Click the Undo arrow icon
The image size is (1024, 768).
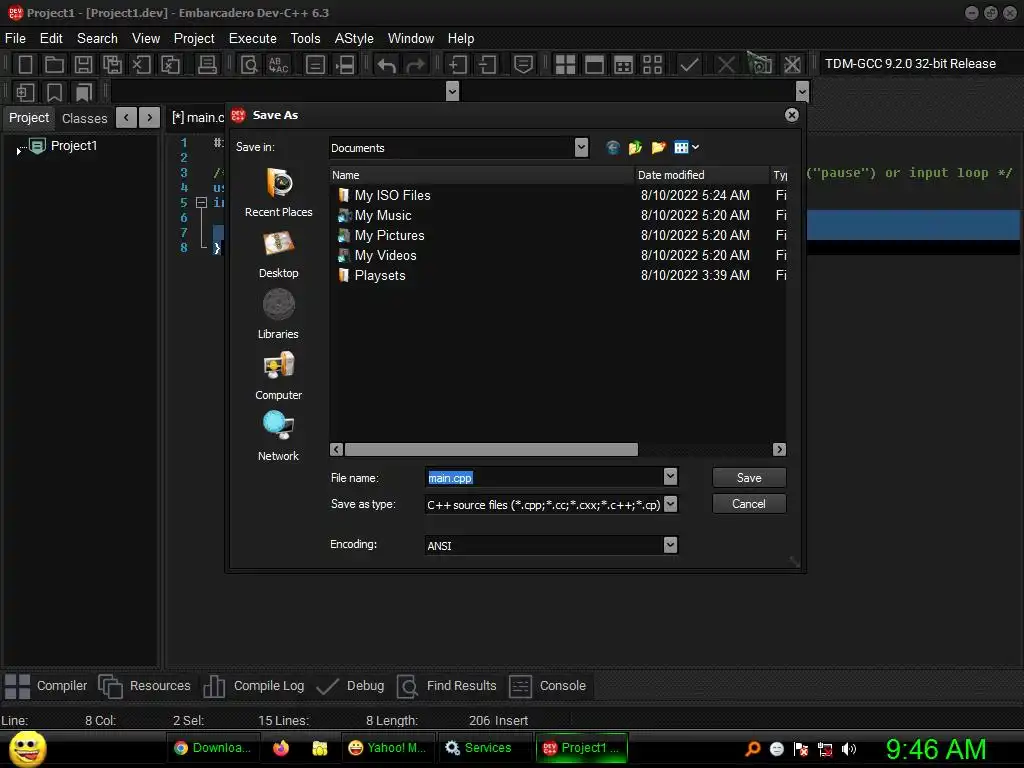[x=387, y=64]
